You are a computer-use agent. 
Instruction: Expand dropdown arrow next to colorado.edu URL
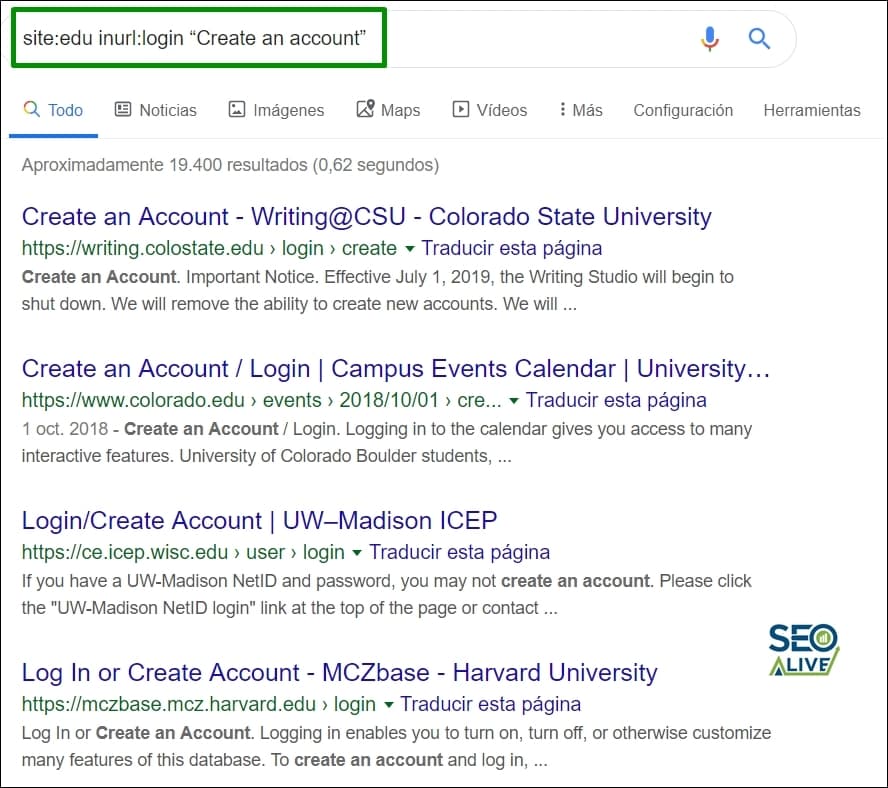click(x=514, y=401)
